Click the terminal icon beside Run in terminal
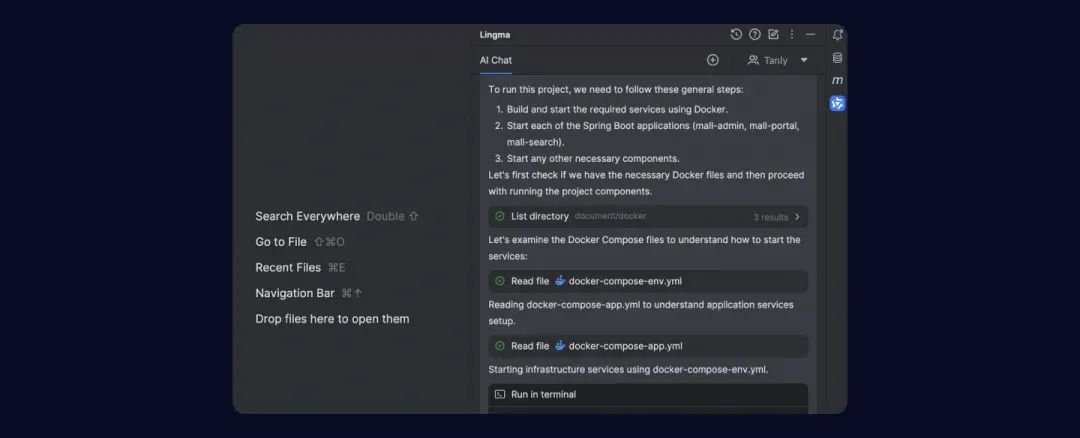 pos(499,395)
